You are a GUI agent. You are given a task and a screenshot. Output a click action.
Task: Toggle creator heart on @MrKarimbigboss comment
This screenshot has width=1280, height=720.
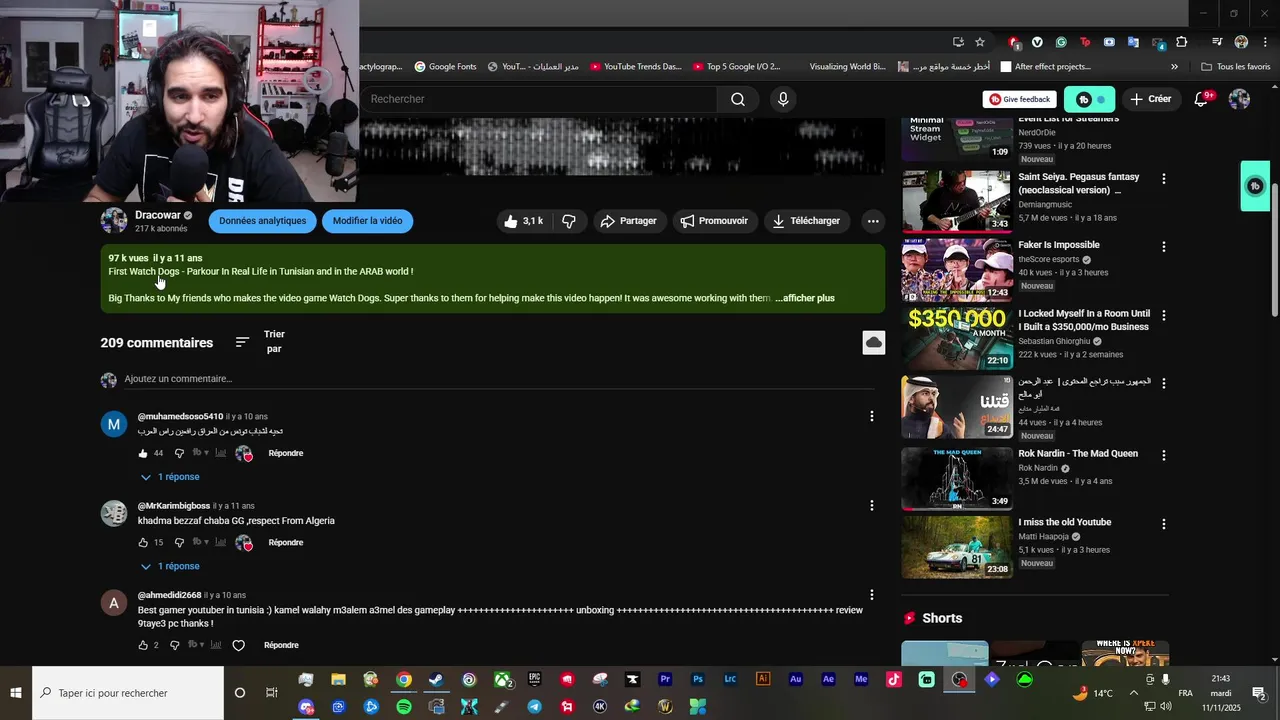click(x=244, y=543)
